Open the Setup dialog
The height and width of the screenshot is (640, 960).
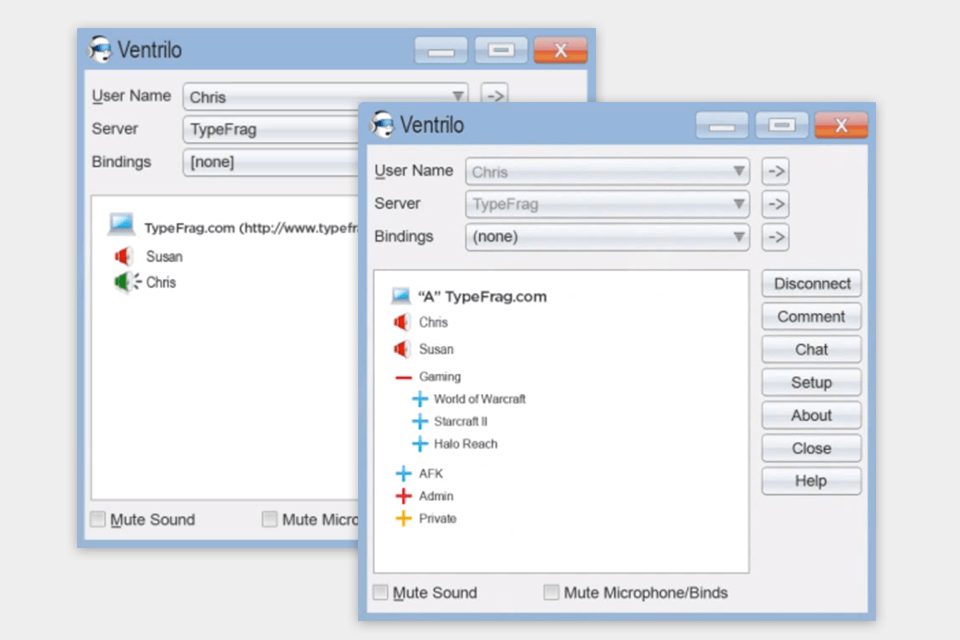tap(811, 383)
